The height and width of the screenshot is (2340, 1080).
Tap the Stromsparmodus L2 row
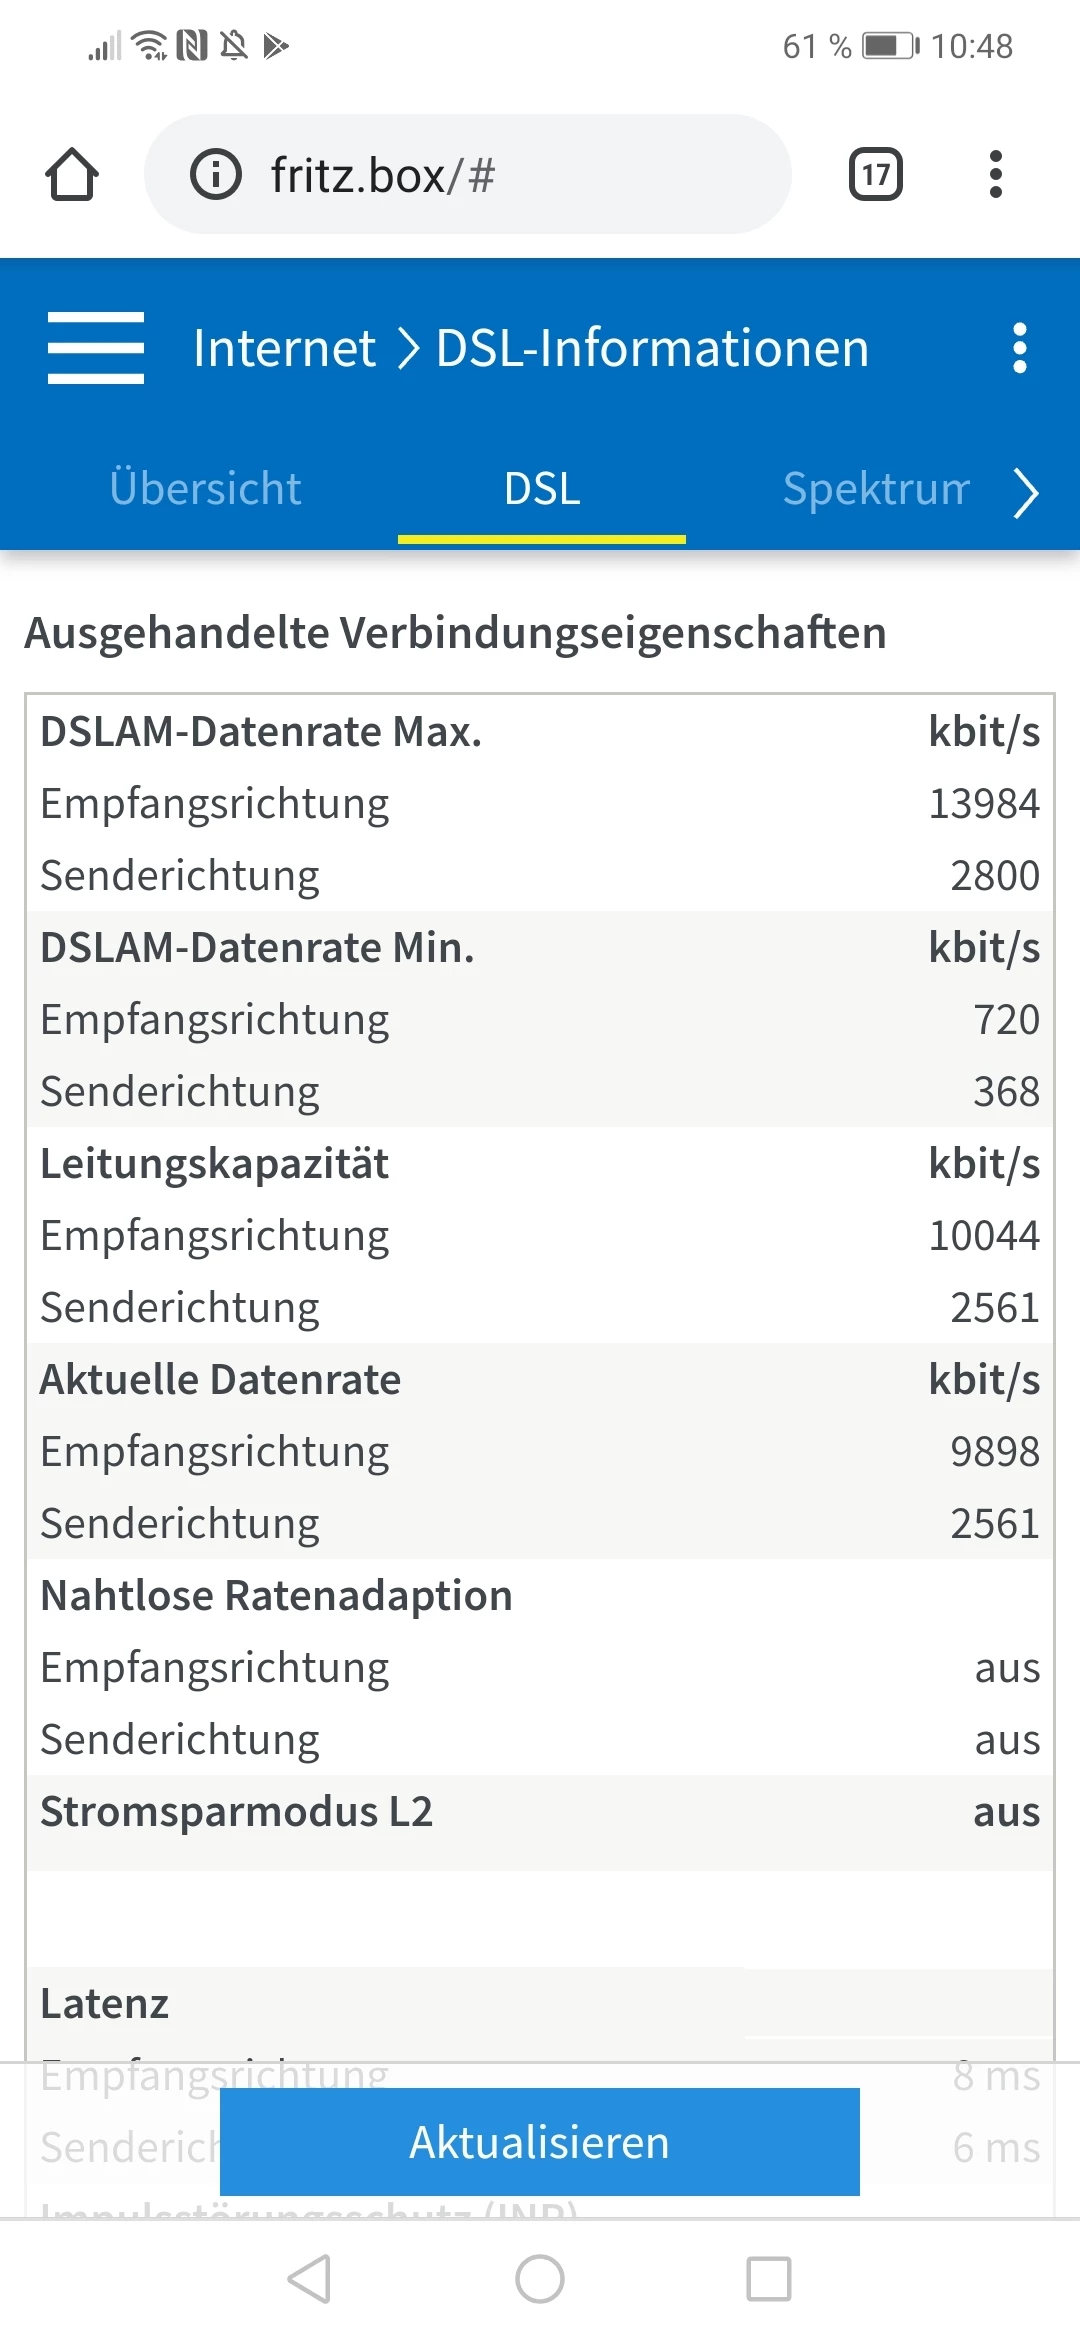(540, 1812)
